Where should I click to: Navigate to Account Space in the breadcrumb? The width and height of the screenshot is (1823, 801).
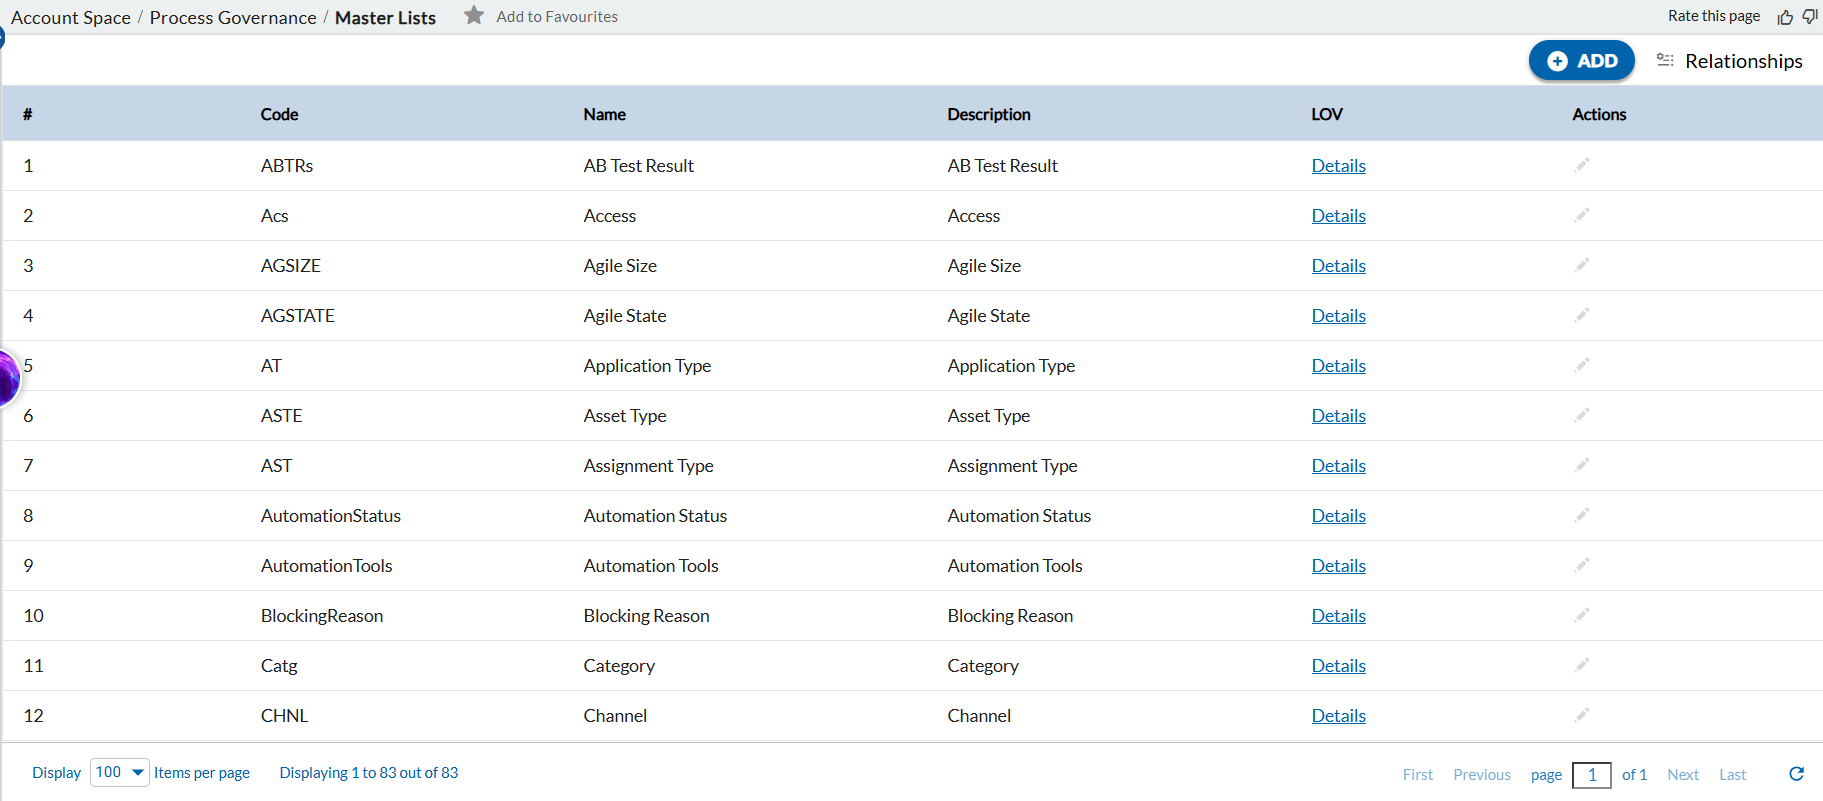tap(71, 18)
